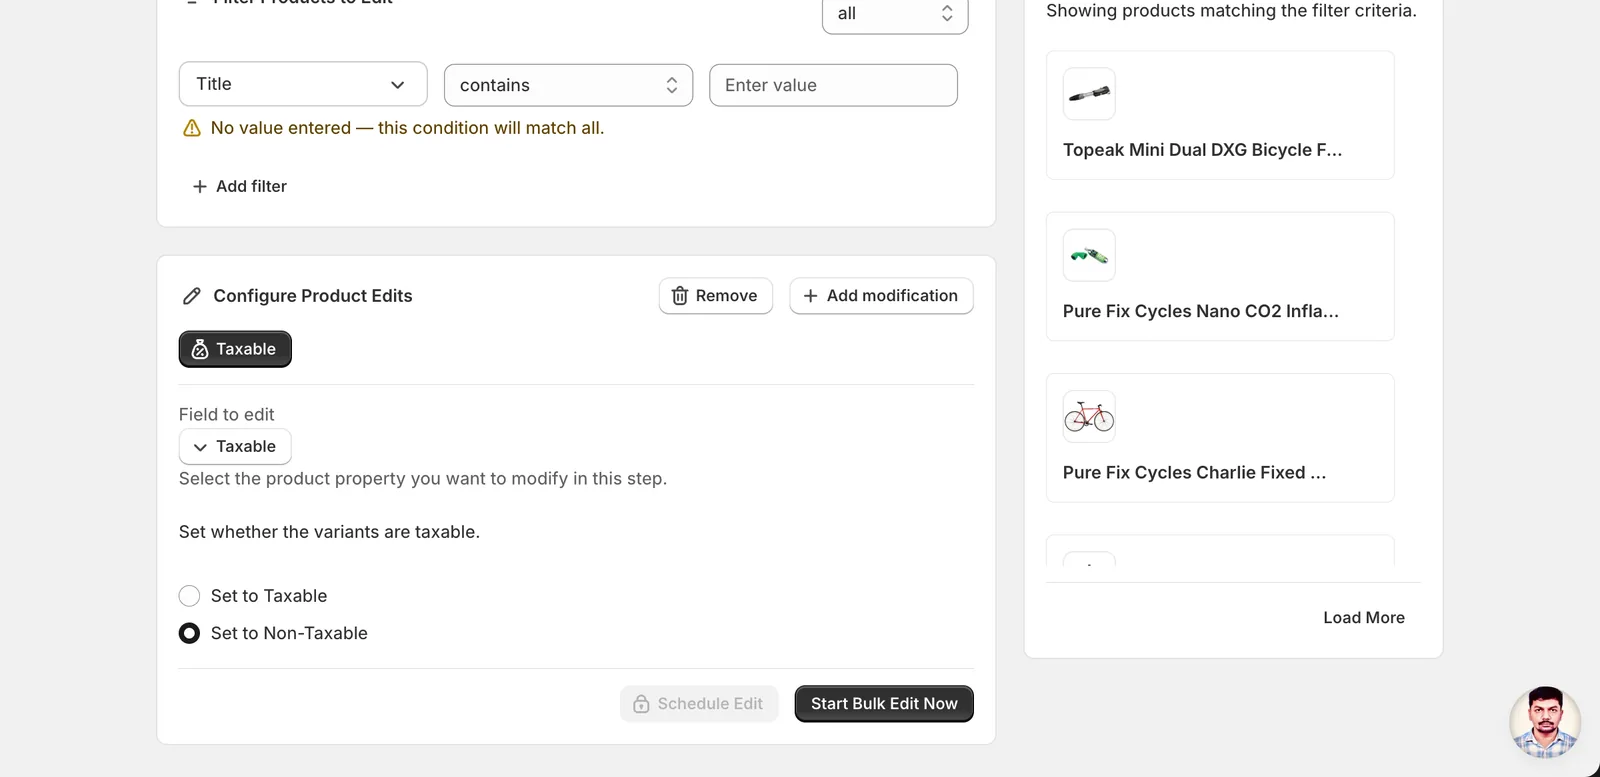Image resolution: width=1600 pixels, height=777 pixels.
Task: Click 'Pure Fix Cycles Charlie Fixed ...' title
Action: (1194, 472)
